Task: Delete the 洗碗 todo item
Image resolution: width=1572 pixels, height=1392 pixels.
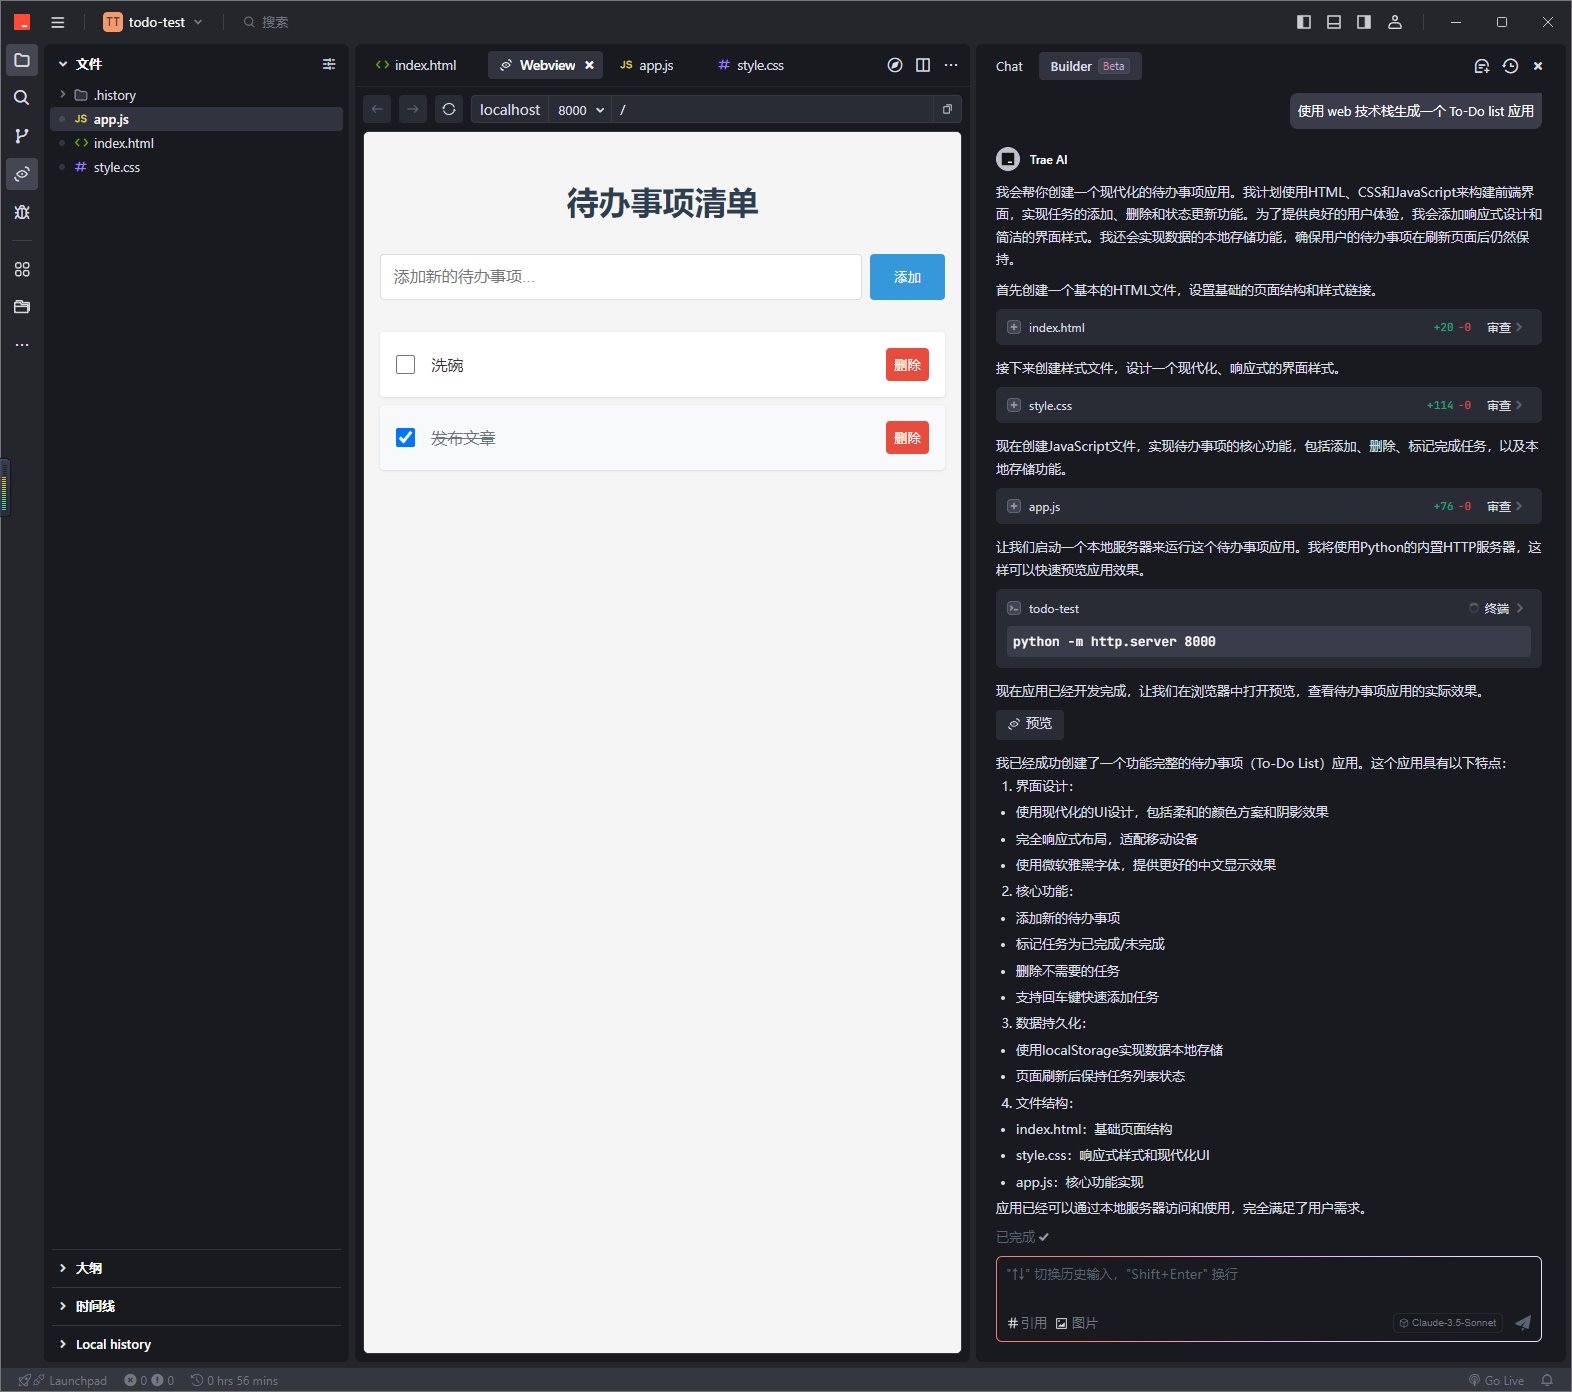Action: 907,364
